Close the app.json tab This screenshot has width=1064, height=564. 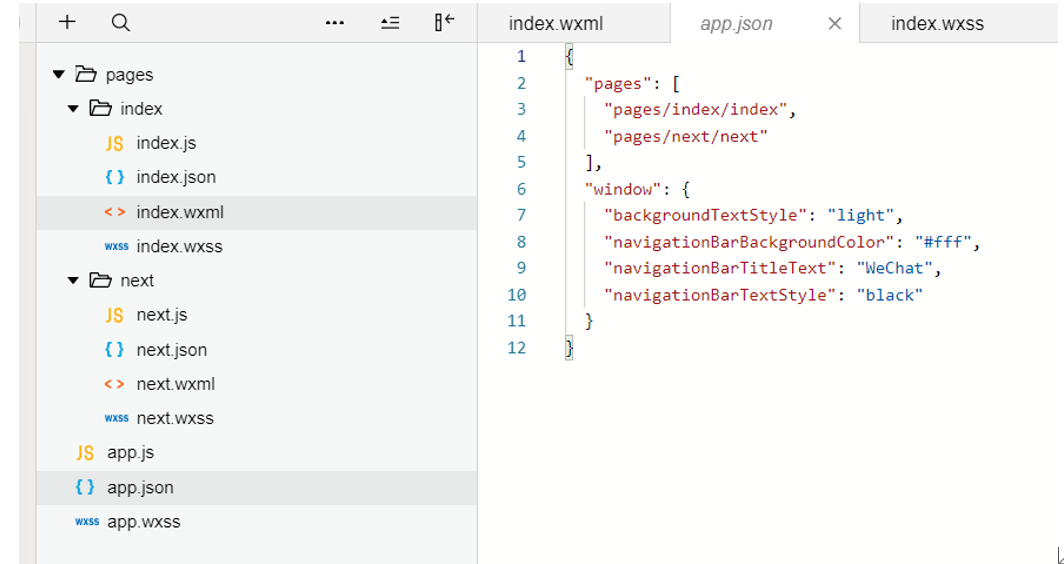(x=835, y=24)
